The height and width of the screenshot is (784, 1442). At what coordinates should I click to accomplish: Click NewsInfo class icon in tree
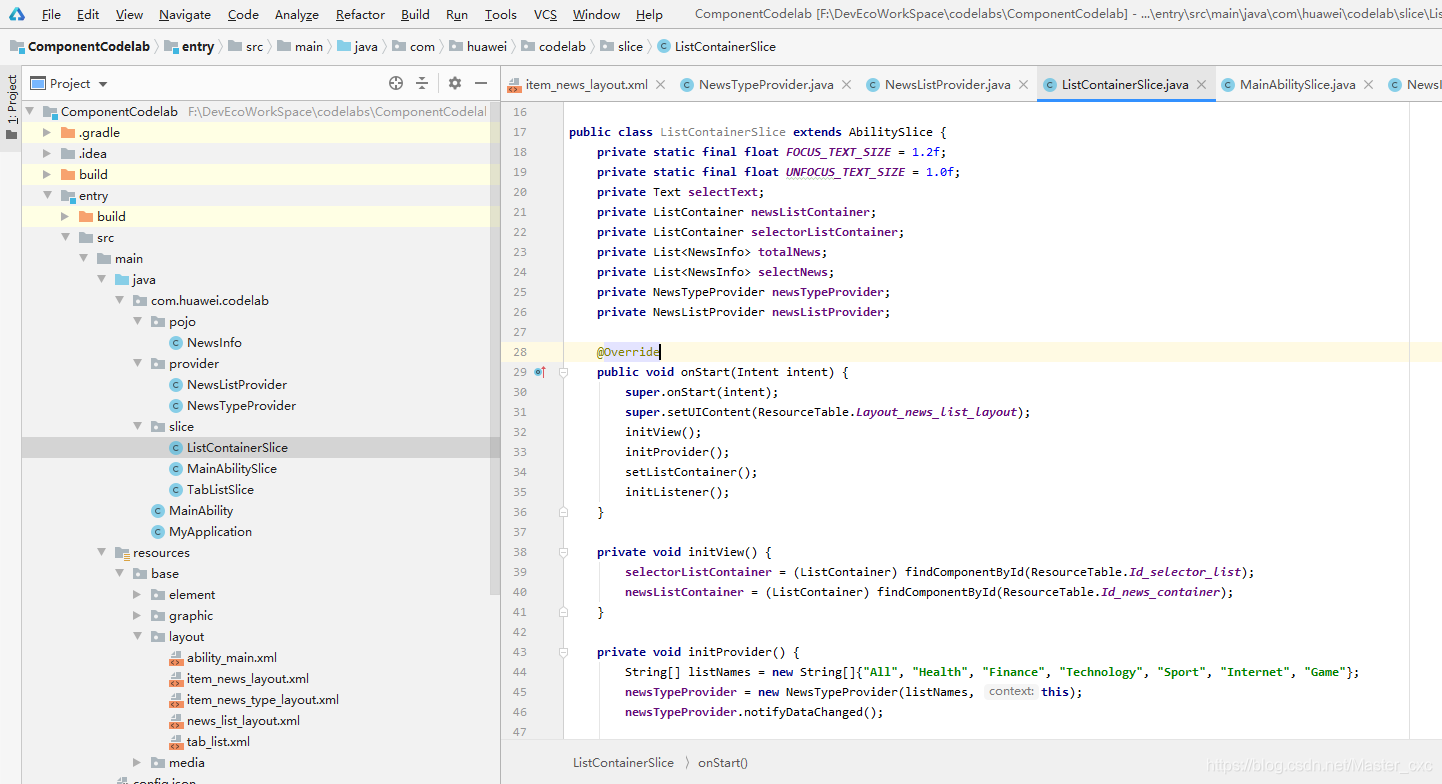[x=176, y=343]
